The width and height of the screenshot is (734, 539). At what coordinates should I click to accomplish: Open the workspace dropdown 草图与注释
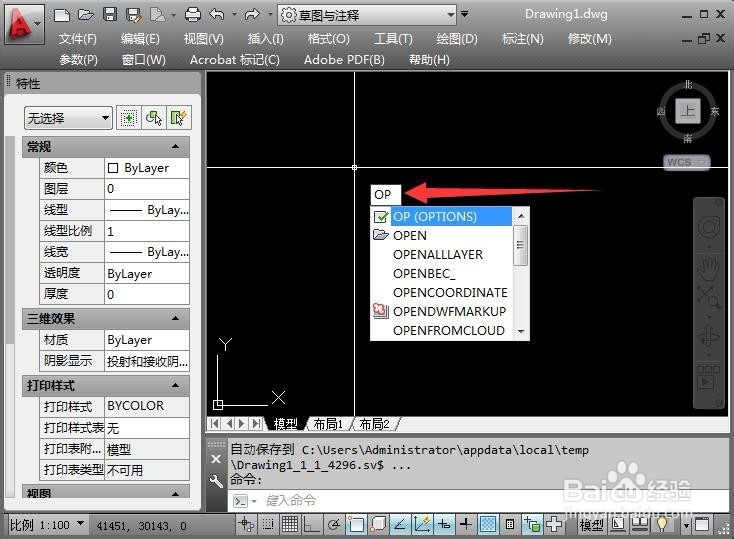tap(367, 15)
